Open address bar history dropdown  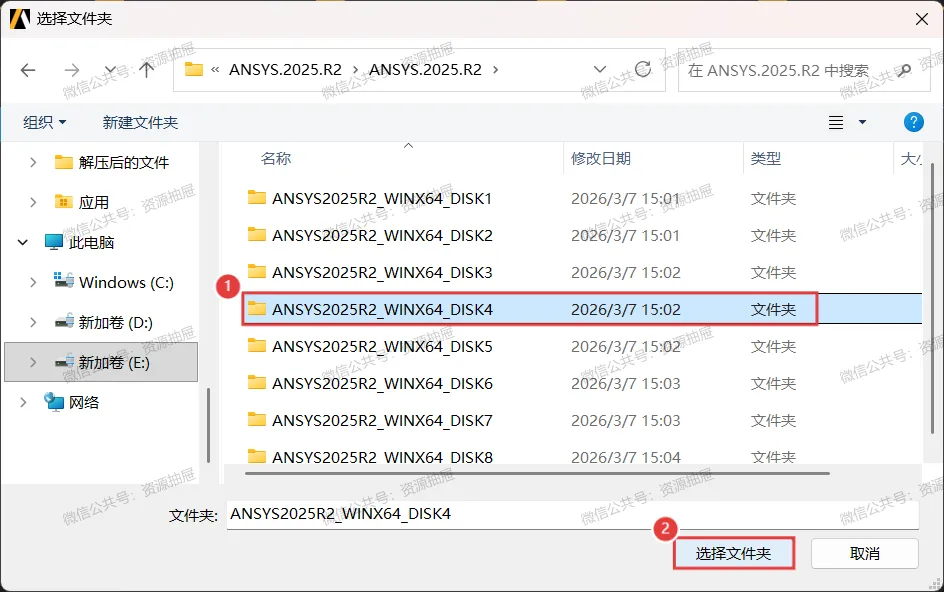click(x=600, y=69)
